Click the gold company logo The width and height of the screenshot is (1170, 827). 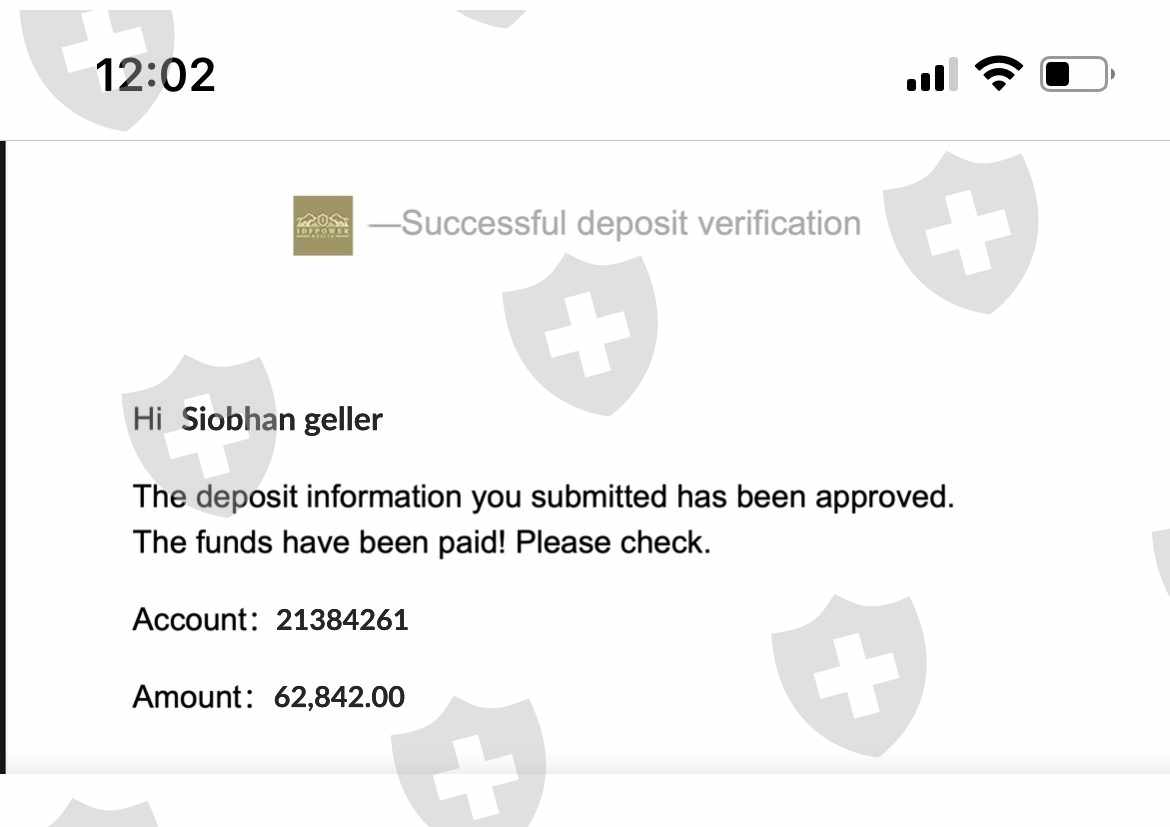[323, 225]
